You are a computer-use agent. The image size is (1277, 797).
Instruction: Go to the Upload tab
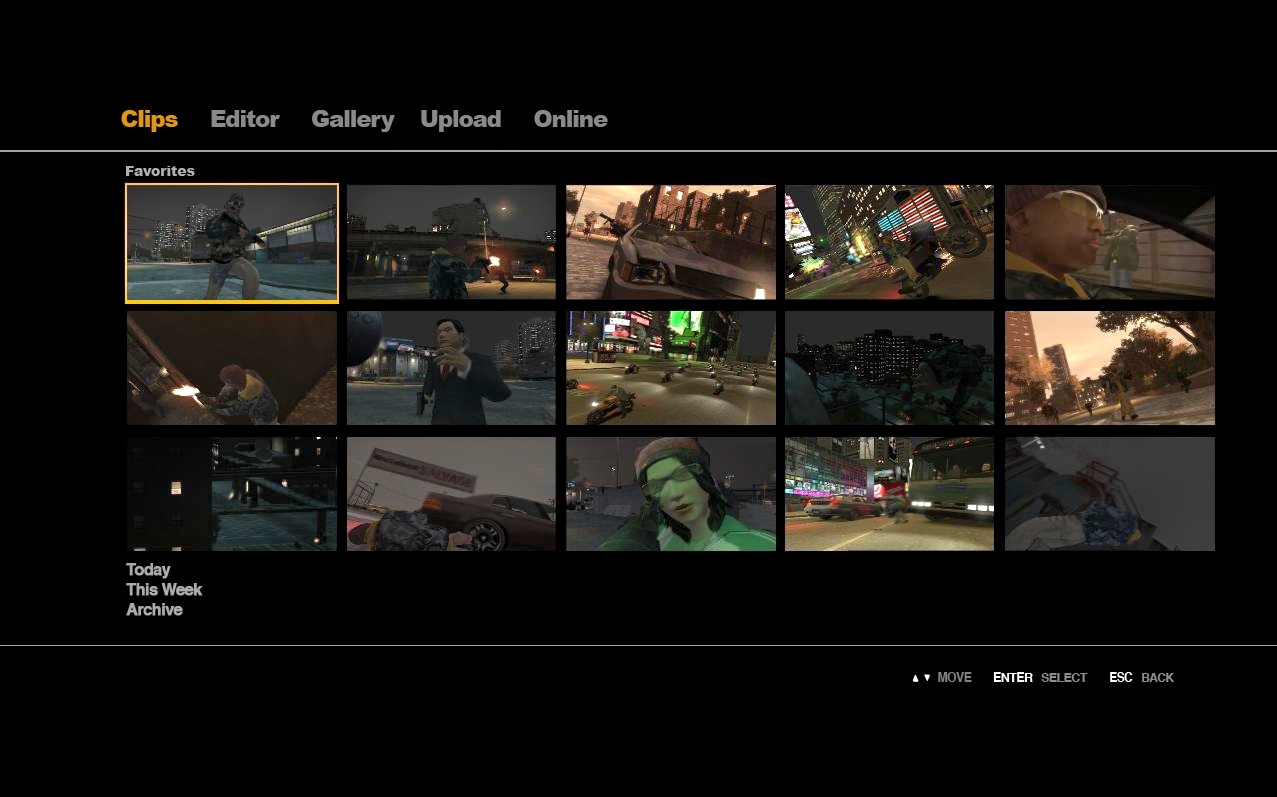[460, 119]
